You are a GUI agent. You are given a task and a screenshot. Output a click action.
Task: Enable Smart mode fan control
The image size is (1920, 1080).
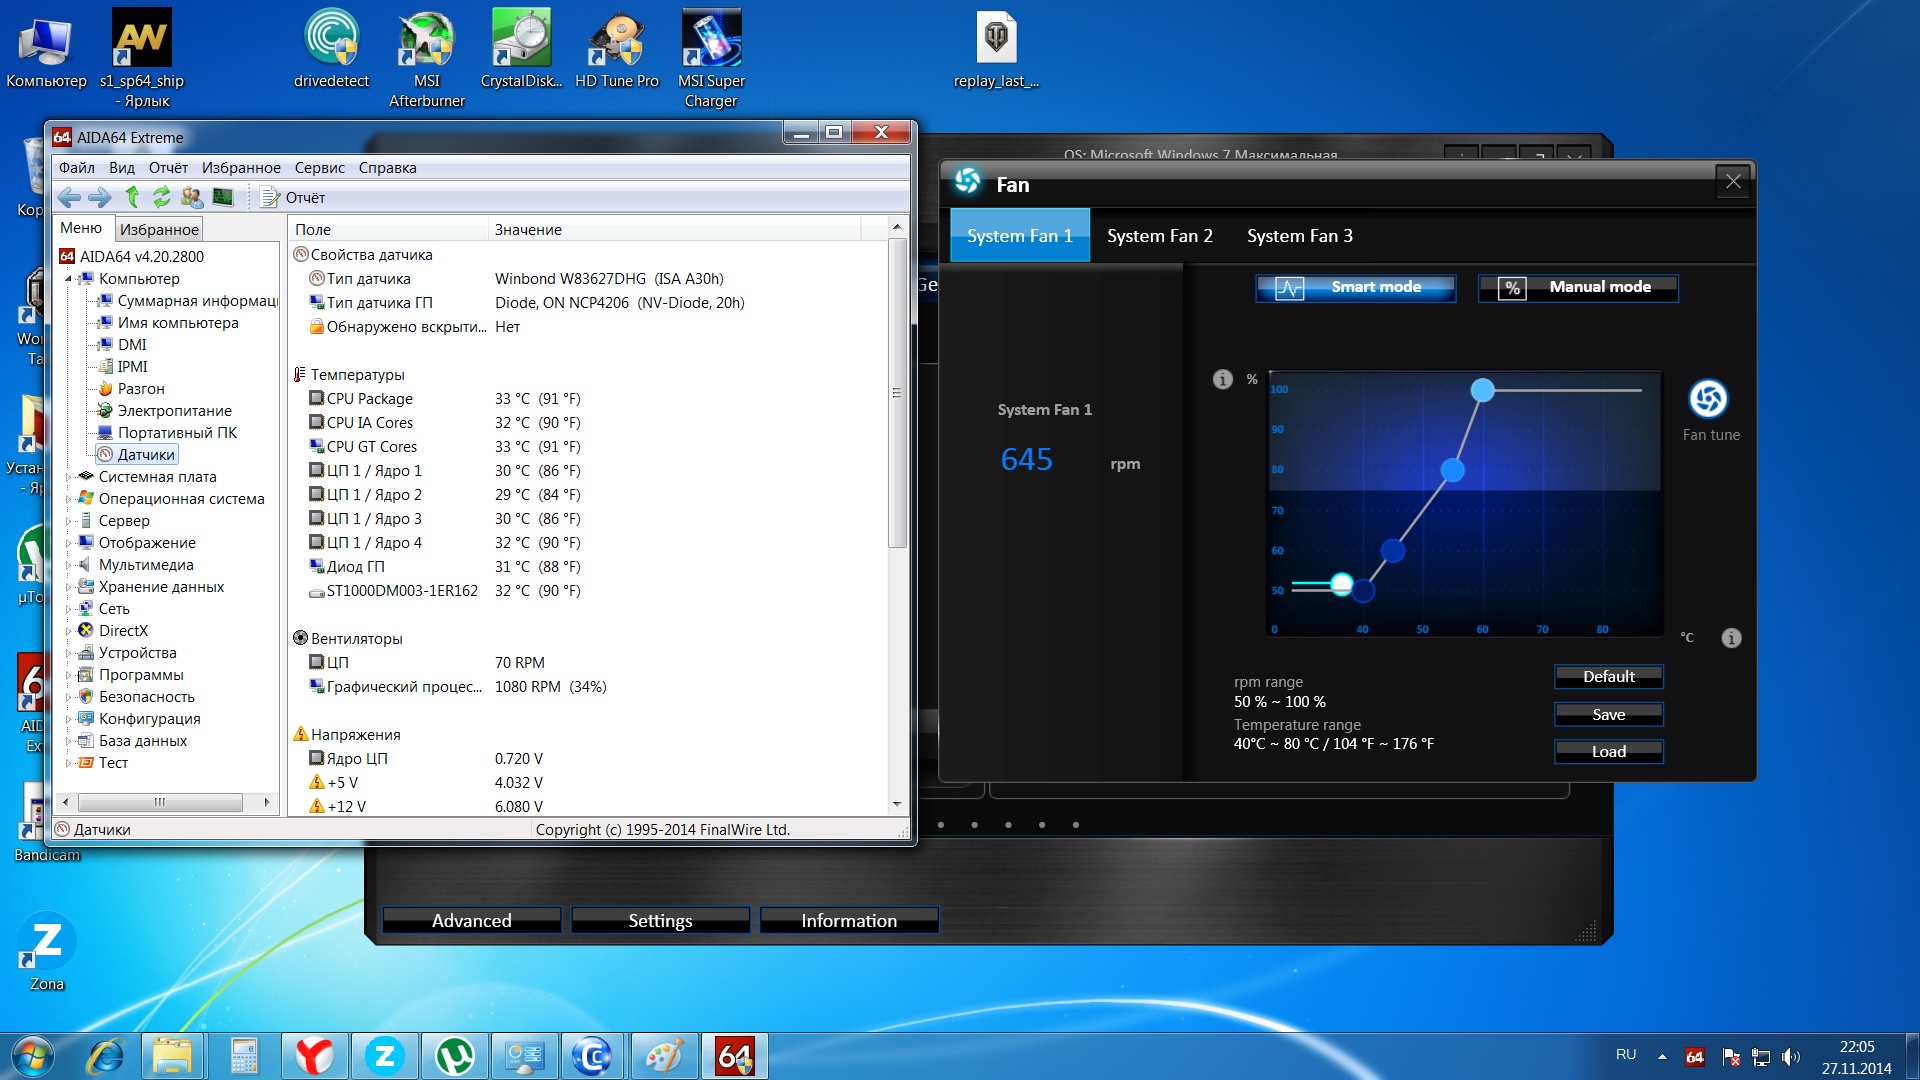coord(1355,288)
